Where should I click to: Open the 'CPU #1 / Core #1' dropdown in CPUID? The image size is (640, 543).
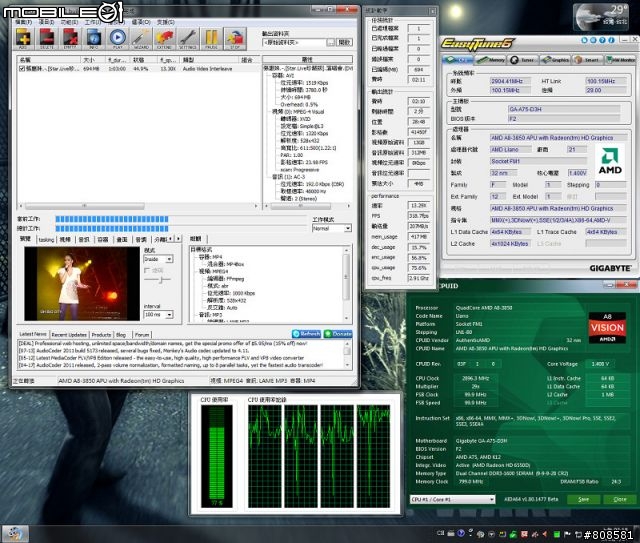452,499
